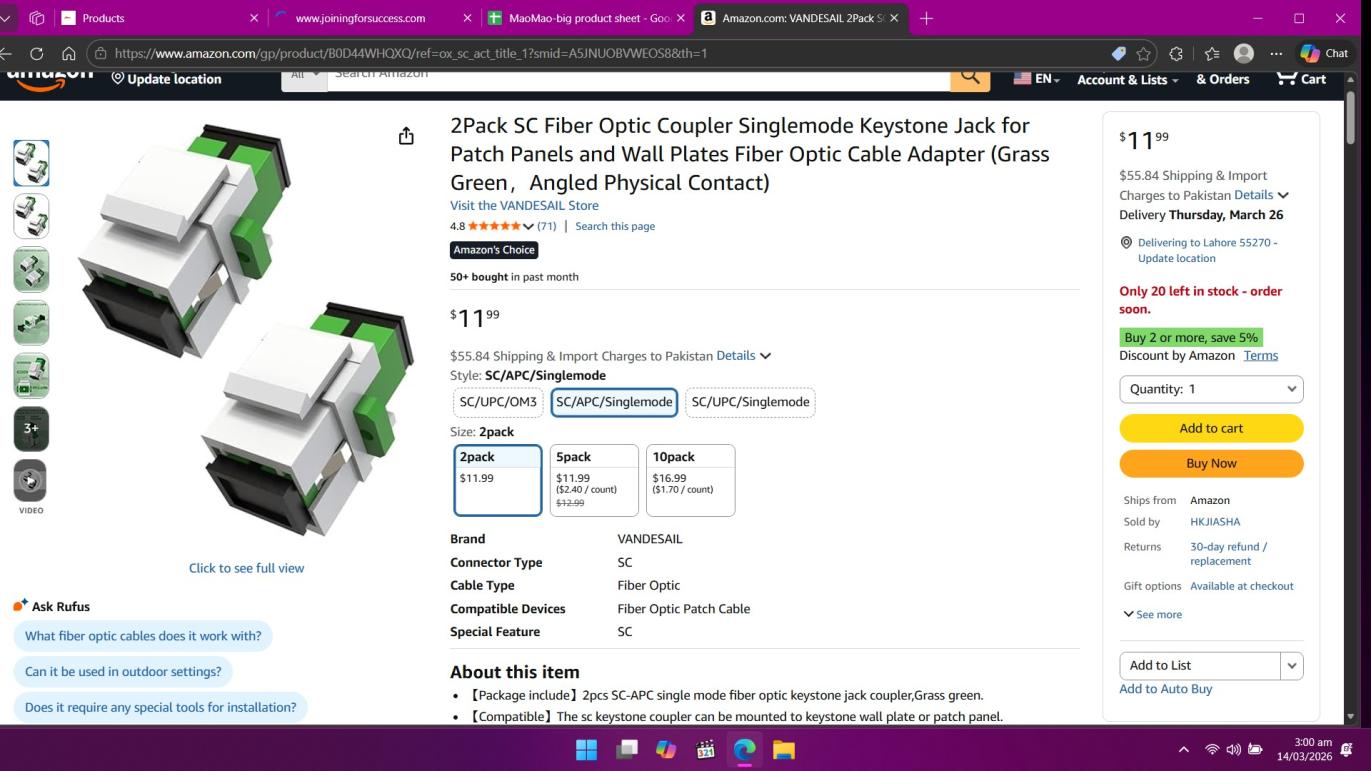
Task: Click the share icon above product image
Action: coord(406,136)
